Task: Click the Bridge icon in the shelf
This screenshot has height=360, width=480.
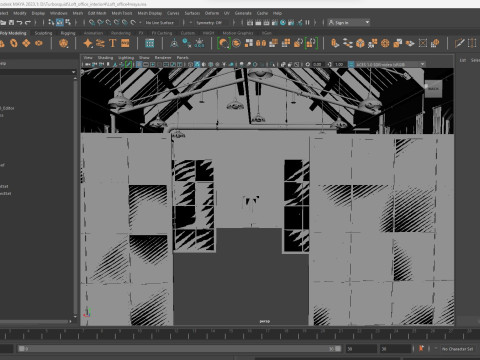Action: pyautogui.click(x=347, y=43)
